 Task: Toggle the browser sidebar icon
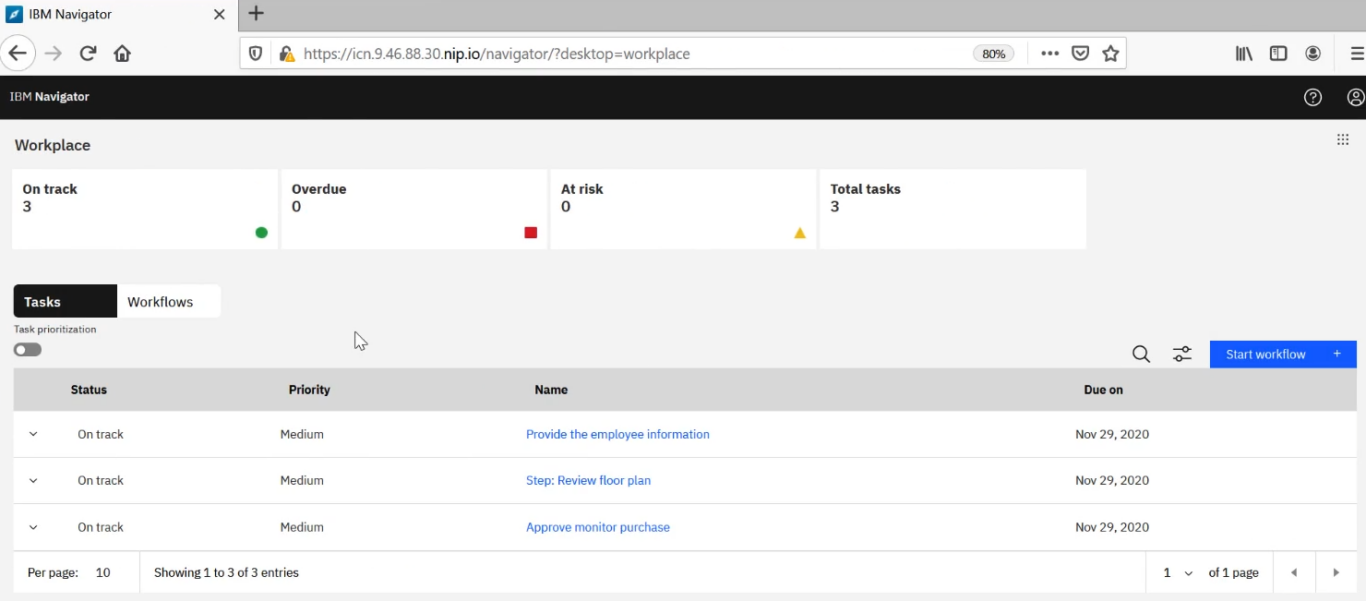click(1278, 54)
